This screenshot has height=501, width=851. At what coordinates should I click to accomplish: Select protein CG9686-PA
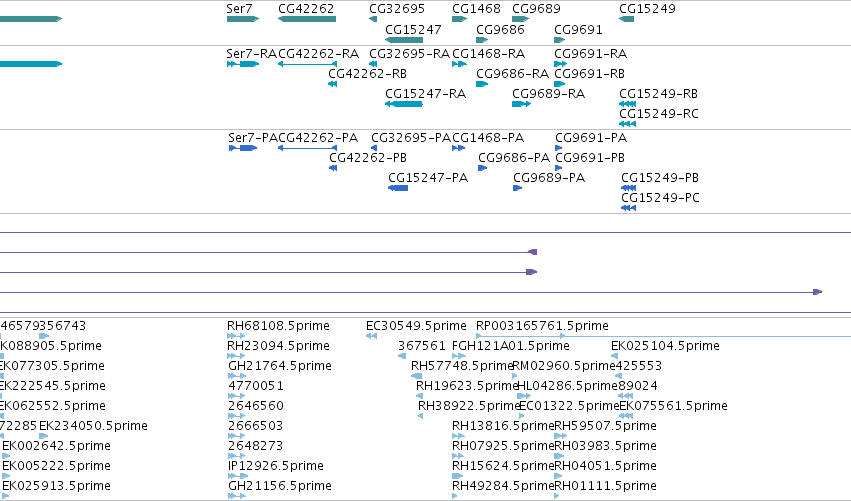[x=514, y=158]
